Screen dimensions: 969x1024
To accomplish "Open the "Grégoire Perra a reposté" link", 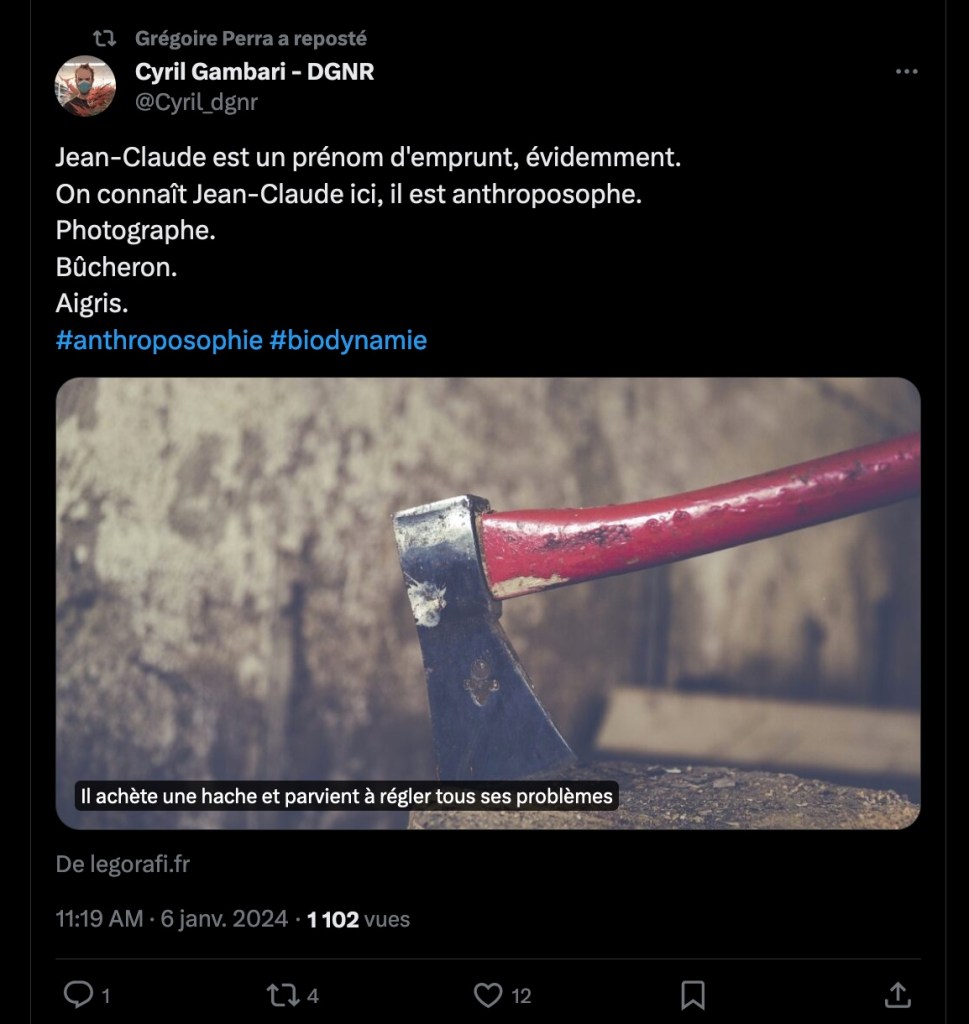I will pos(251,39).
